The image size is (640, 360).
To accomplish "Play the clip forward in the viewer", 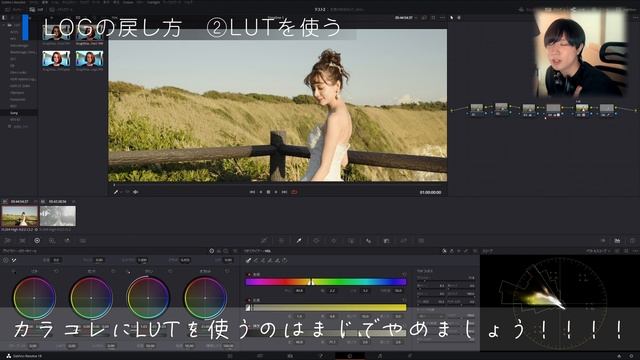I will pos(276,192).
